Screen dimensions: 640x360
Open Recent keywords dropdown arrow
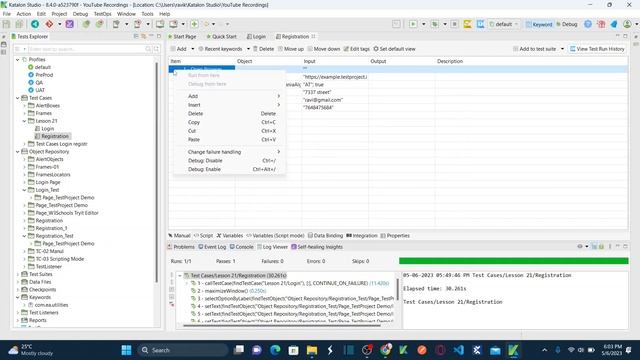click(x=248, y=49)
